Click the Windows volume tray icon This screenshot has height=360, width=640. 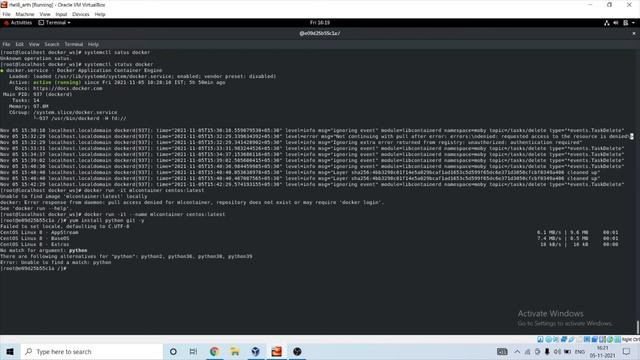point(557,351)
